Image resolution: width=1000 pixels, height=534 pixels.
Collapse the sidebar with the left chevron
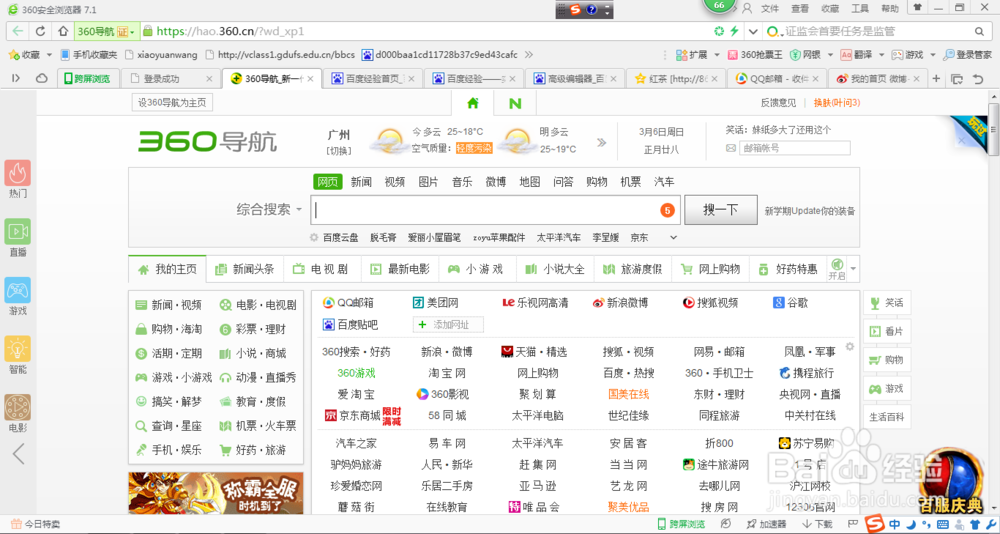[x=18, y=454]
